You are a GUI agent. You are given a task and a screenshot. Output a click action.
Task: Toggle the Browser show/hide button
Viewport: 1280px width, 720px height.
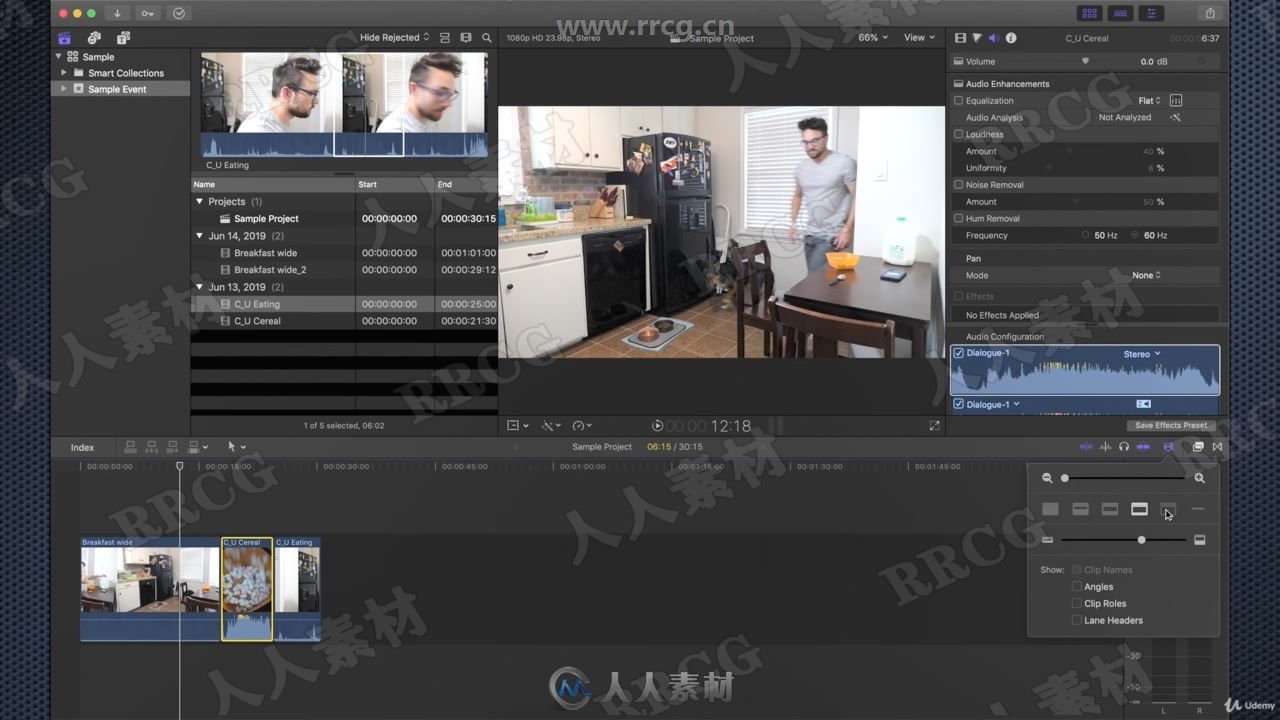pos(1089,13)
